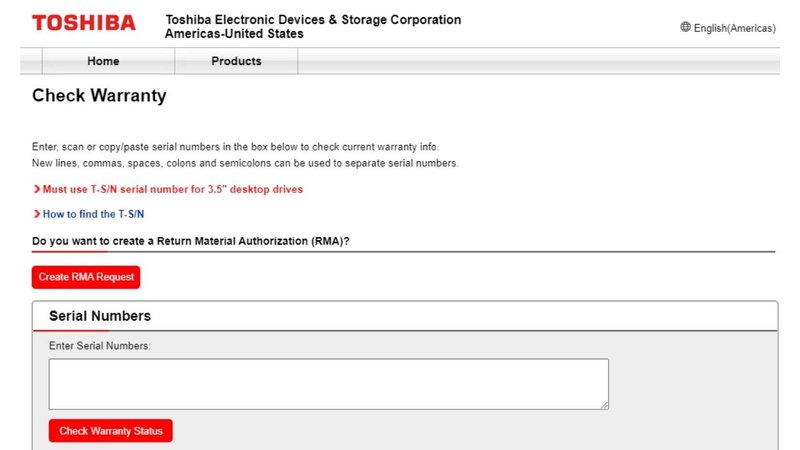The image size is (800, 450).
Task: Click the Serial Numbers section heading
Action: [x=100, y=316]
